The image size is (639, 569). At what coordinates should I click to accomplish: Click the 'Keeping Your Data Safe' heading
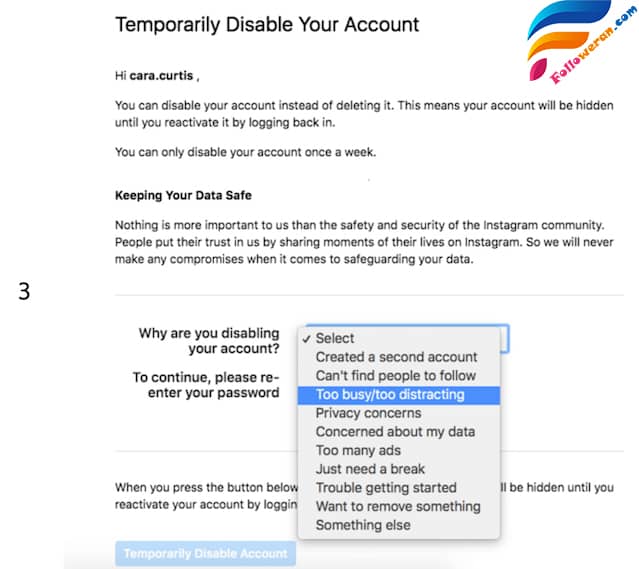point(182,196)
